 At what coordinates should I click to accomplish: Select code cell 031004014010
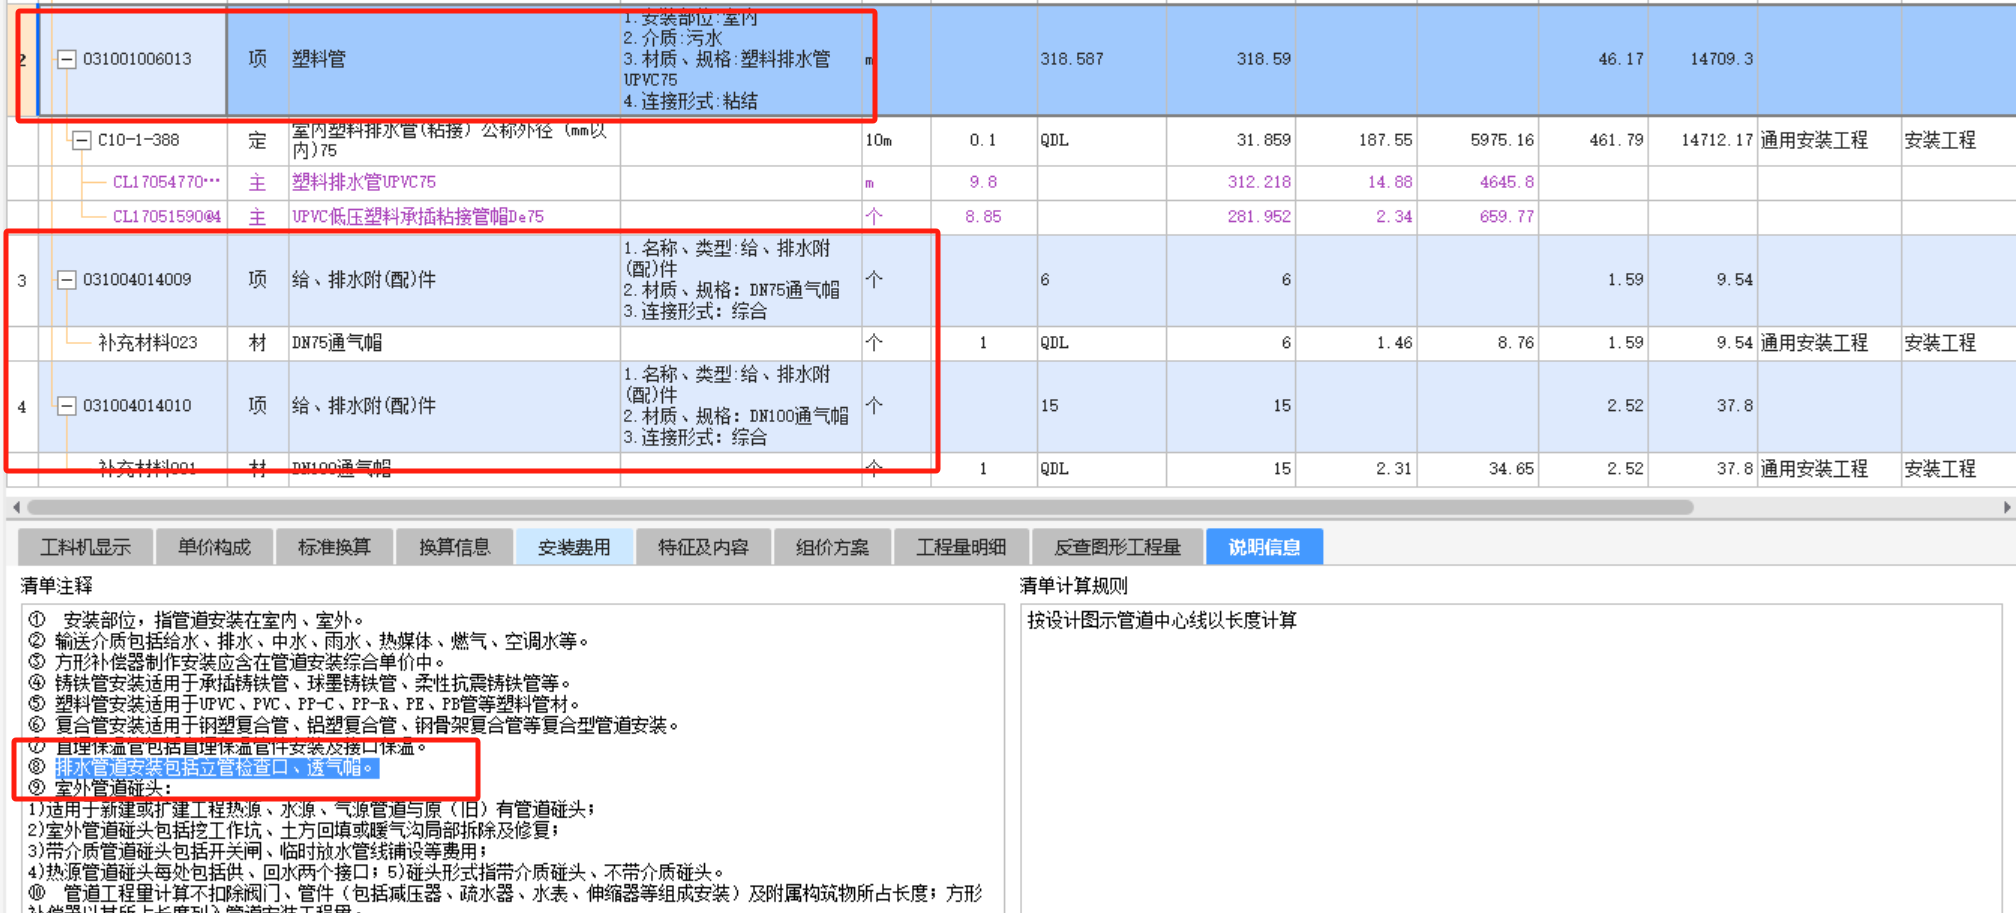[137, 406]
